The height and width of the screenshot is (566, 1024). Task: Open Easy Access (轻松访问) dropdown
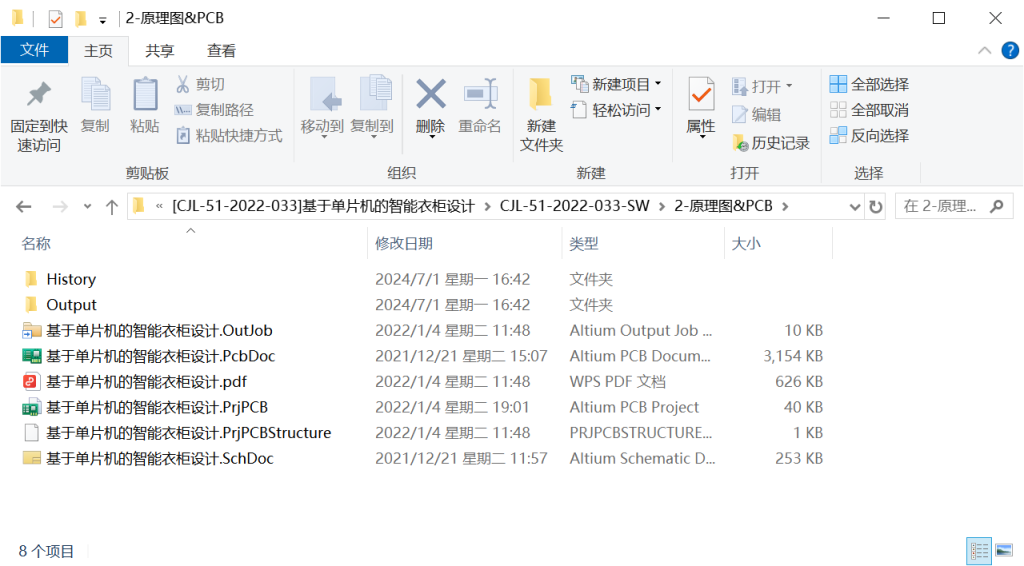click(616, 110)
